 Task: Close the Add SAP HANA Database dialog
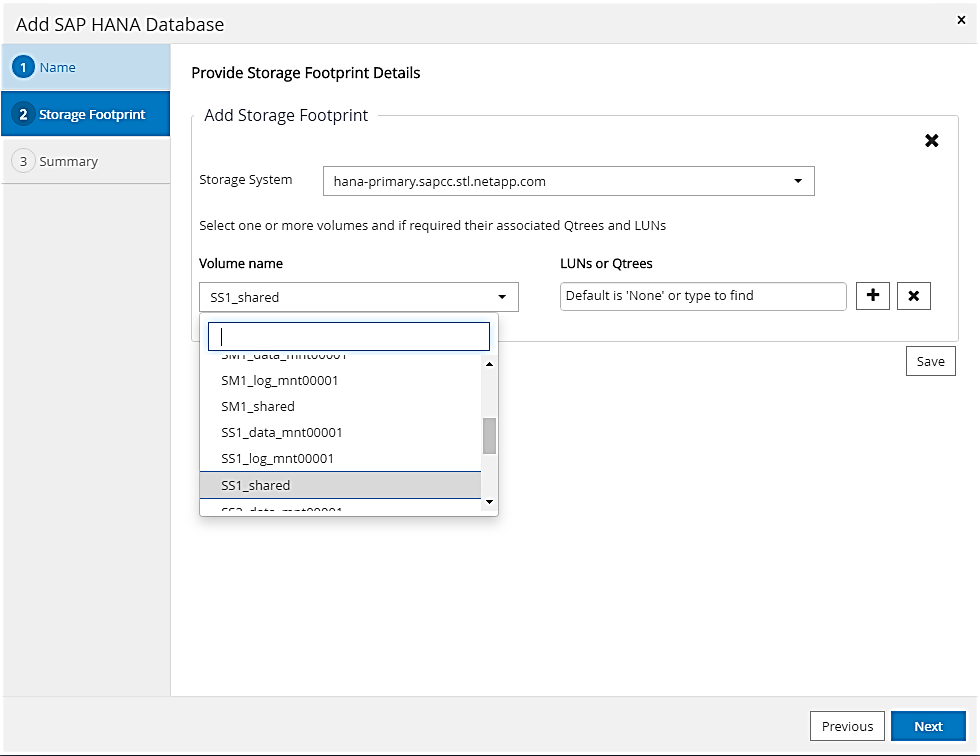961,19
